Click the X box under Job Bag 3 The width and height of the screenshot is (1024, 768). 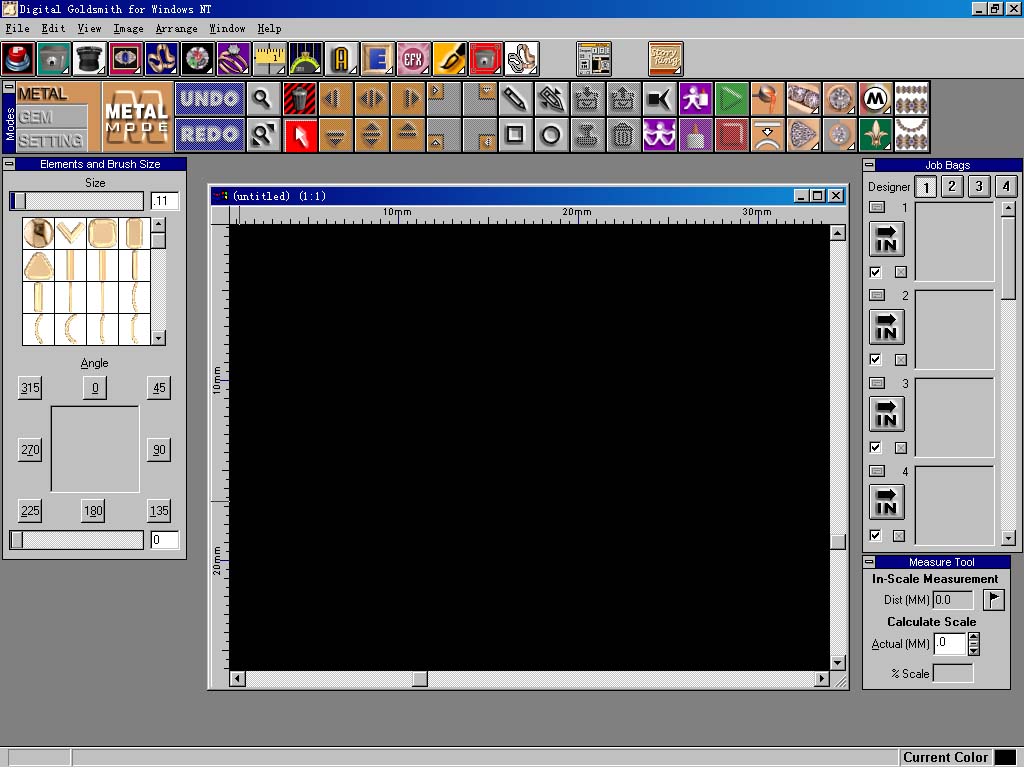point(901,447)
